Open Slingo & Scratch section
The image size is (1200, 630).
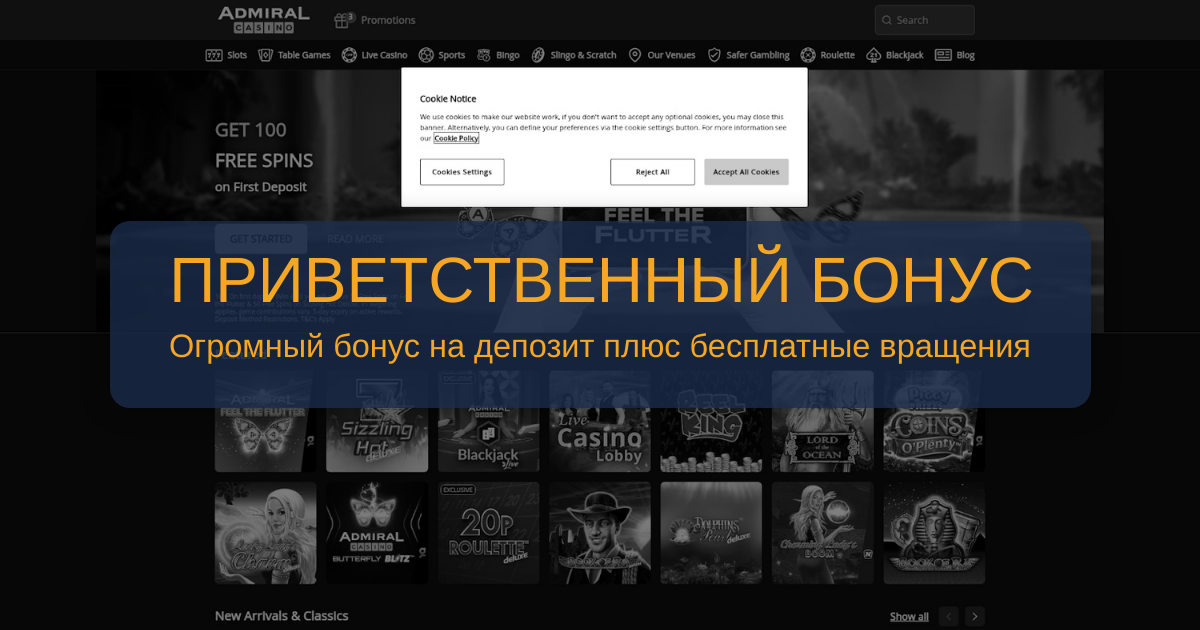pos(583,55)
